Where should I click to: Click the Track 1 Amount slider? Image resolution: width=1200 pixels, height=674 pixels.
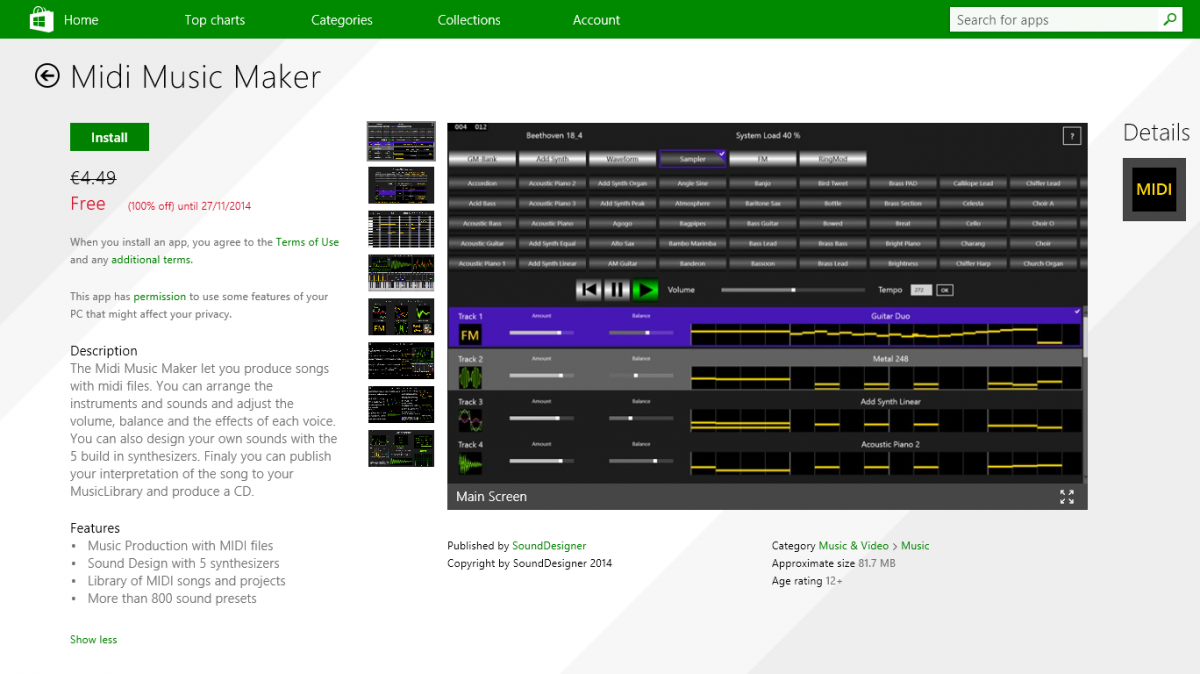pos(542,332)
